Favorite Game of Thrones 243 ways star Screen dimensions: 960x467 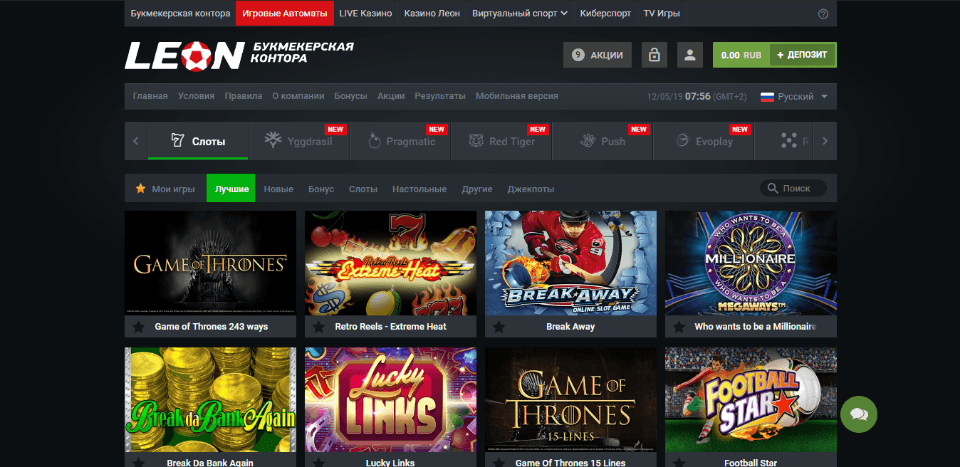coord(138,327)
